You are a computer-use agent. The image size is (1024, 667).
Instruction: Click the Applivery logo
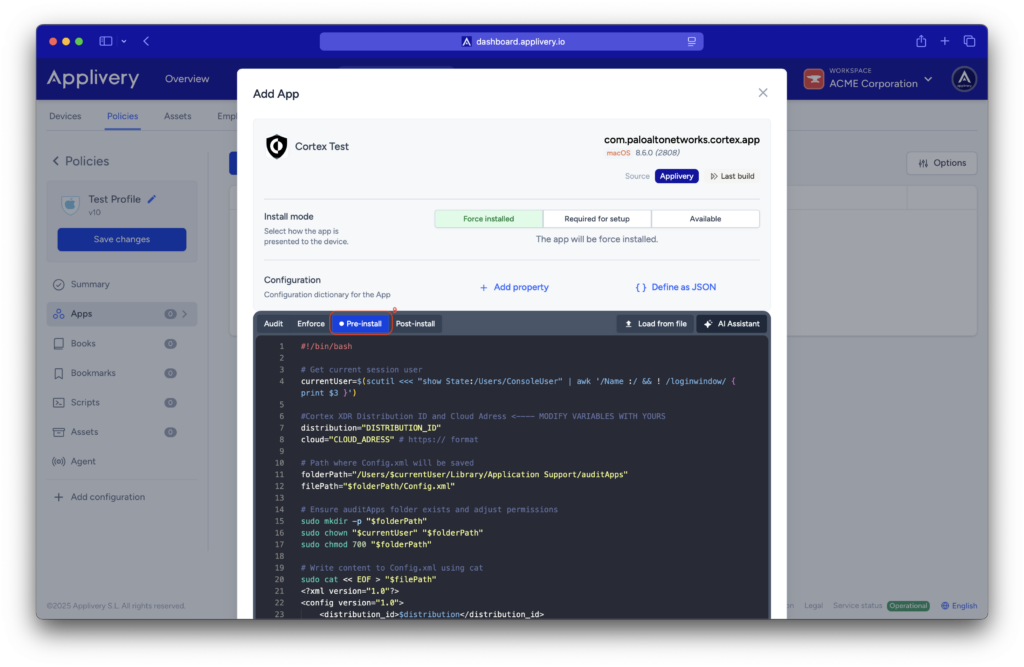click(93, 78)
